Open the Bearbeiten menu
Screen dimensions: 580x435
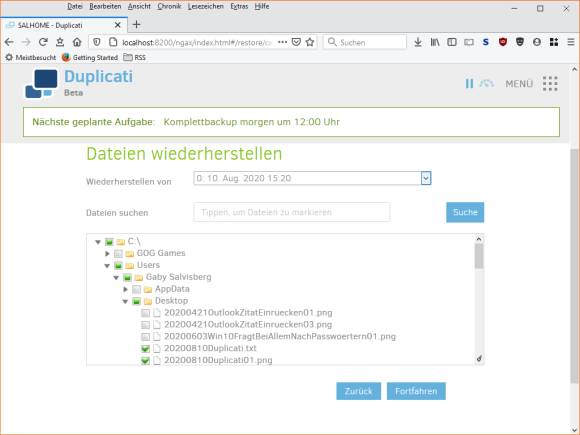click(x=105, y=6)
